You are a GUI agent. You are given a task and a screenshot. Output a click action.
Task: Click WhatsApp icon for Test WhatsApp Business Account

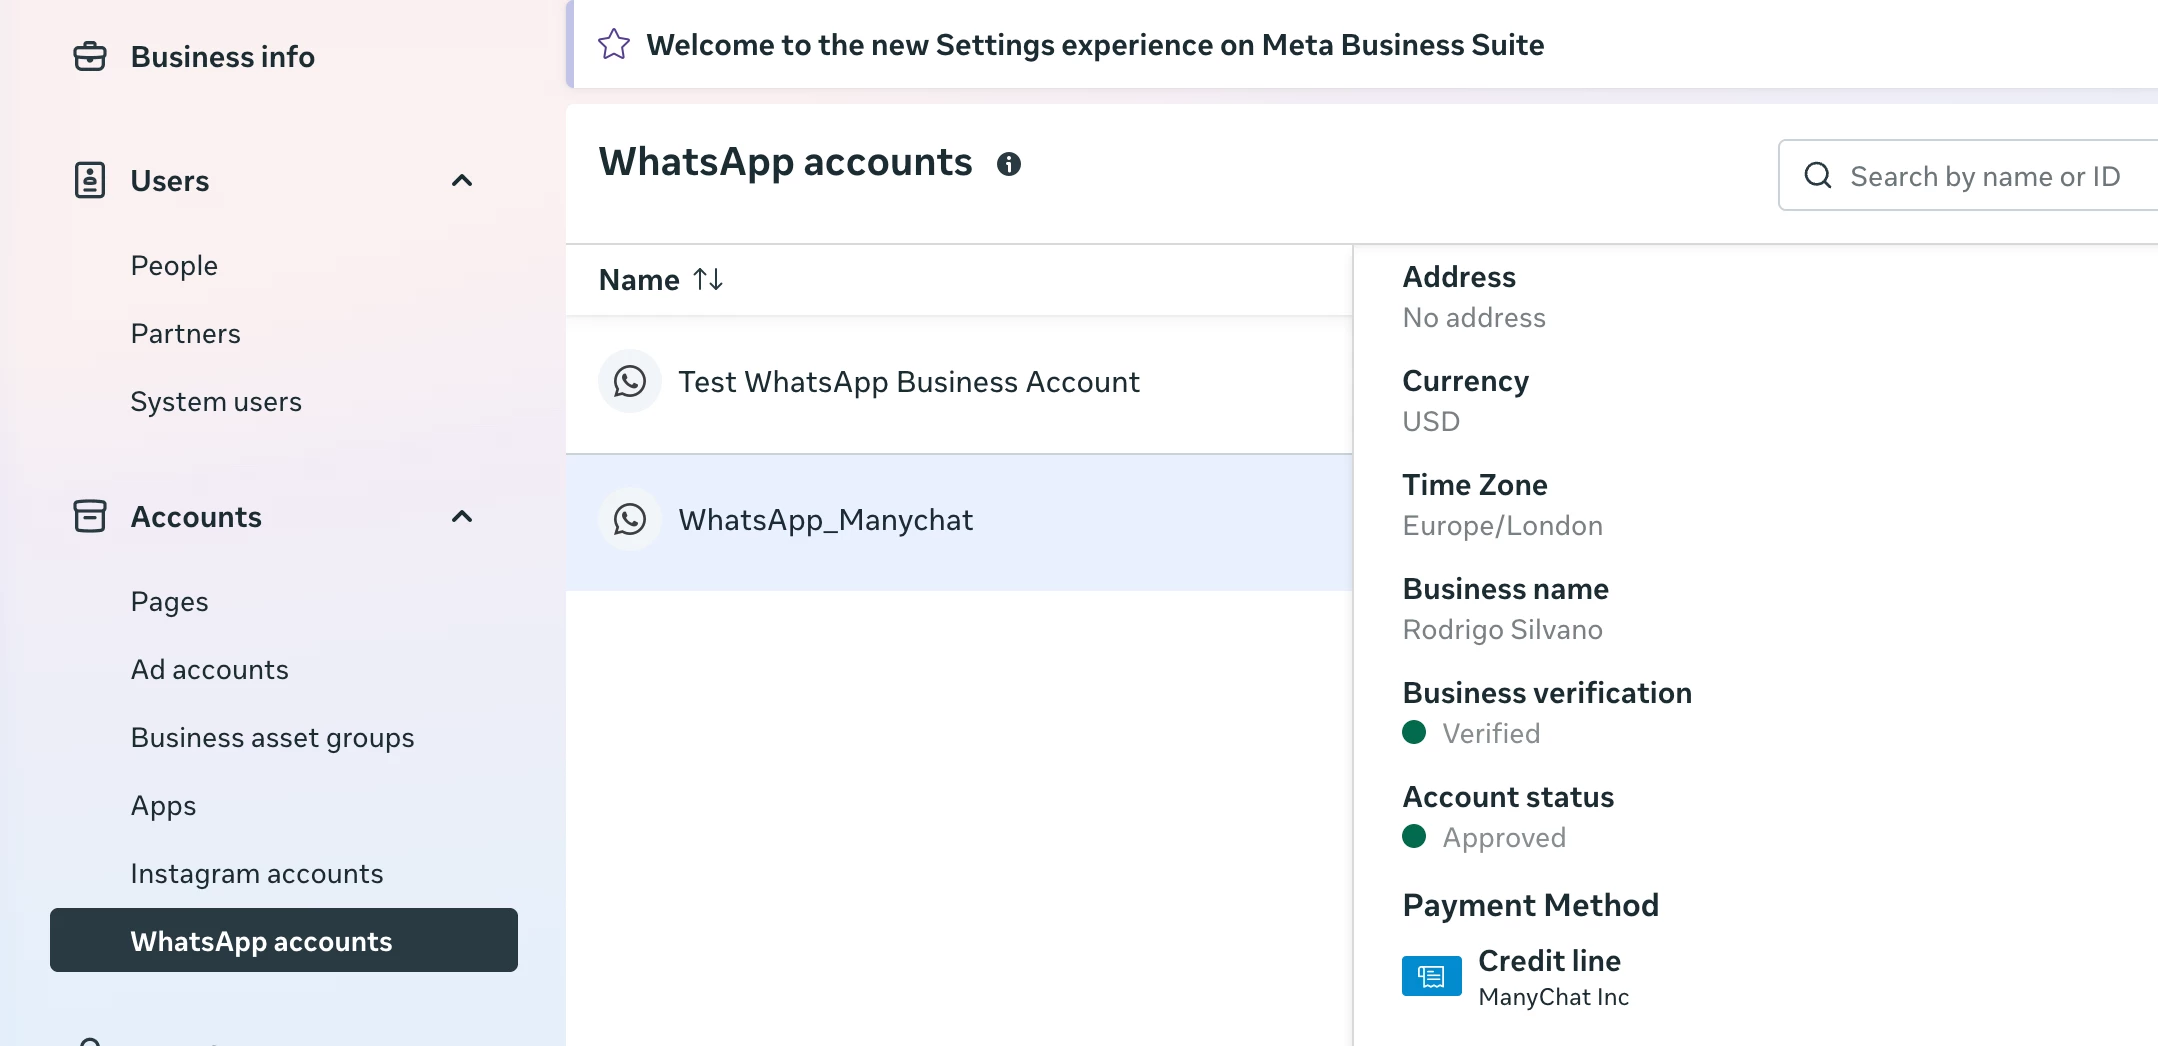click(x=630, y=381)
